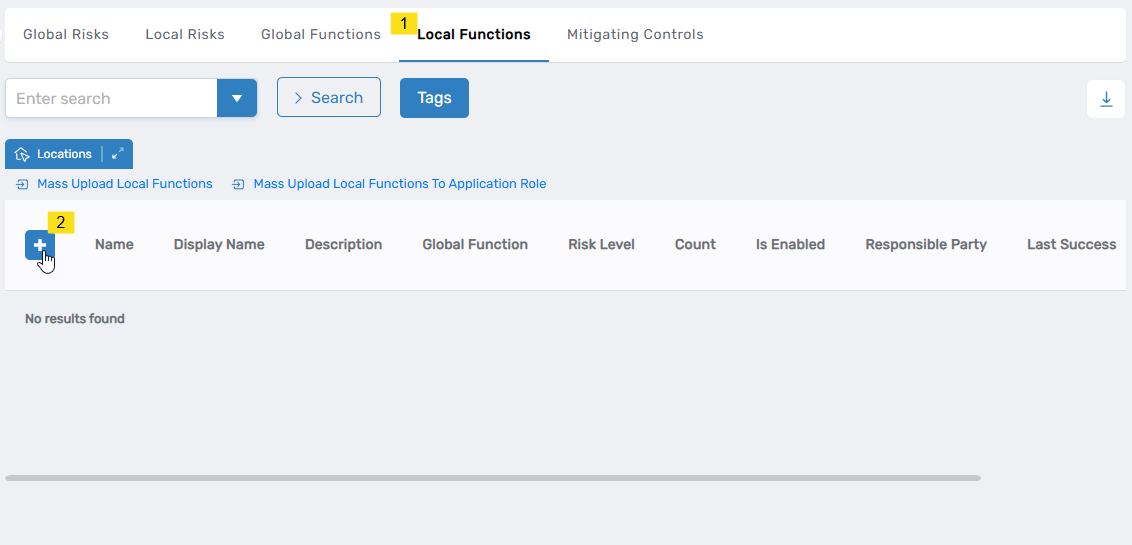Screen dimensions: 1132x545
Task: Select the Local Functions tab
Action: [474, 34]
